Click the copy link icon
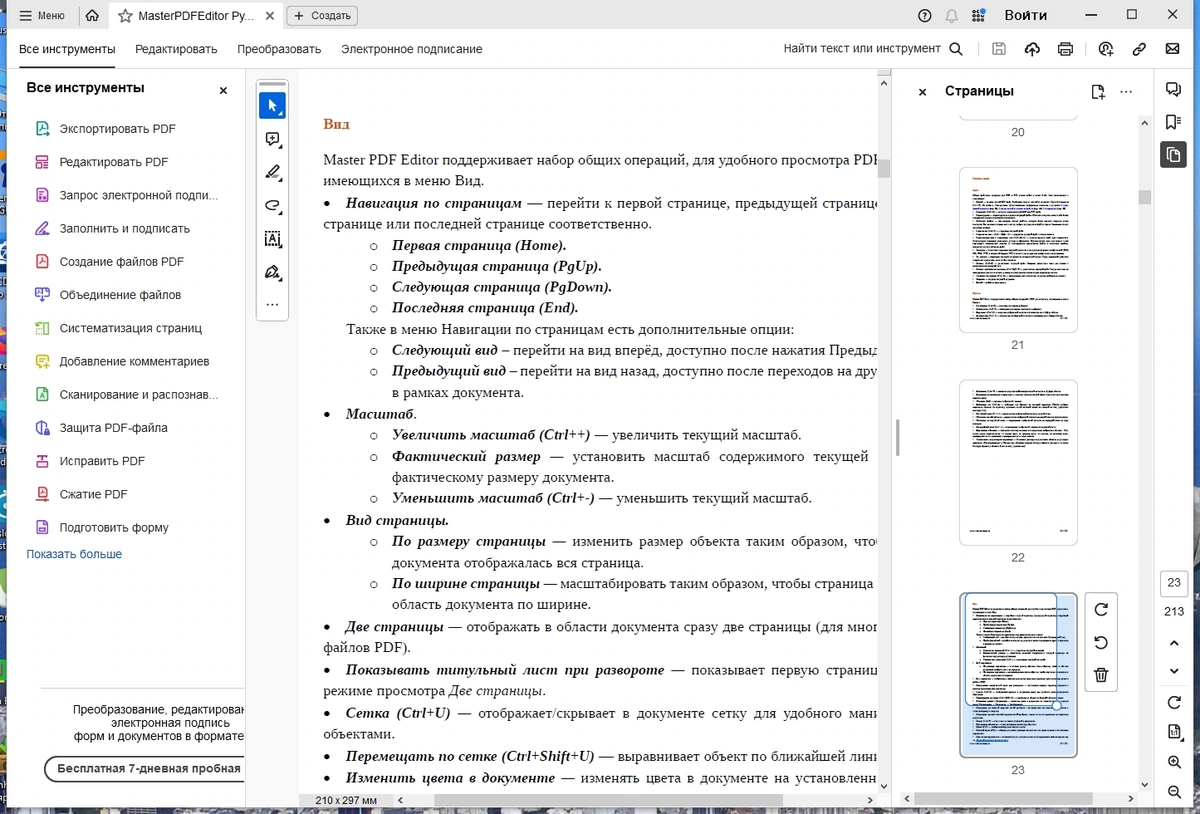The image size is (1200, 814). pos(1139,49)
